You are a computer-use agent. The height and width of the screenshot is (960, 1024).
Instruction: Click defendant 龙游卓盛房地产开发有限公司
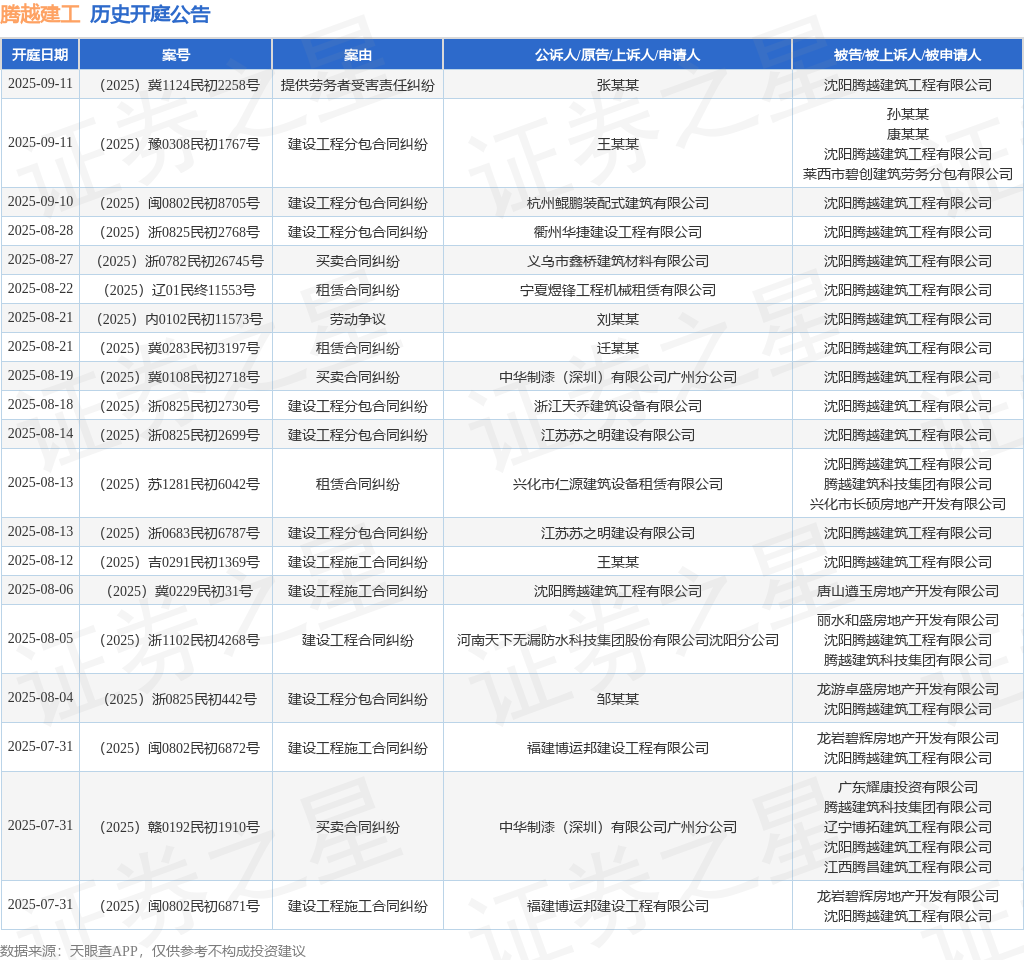coord(908,689)
